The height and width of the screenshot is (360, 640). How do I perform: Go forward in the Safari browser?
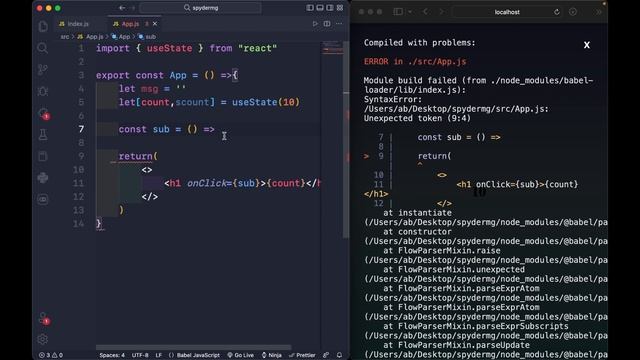(441, 12)
